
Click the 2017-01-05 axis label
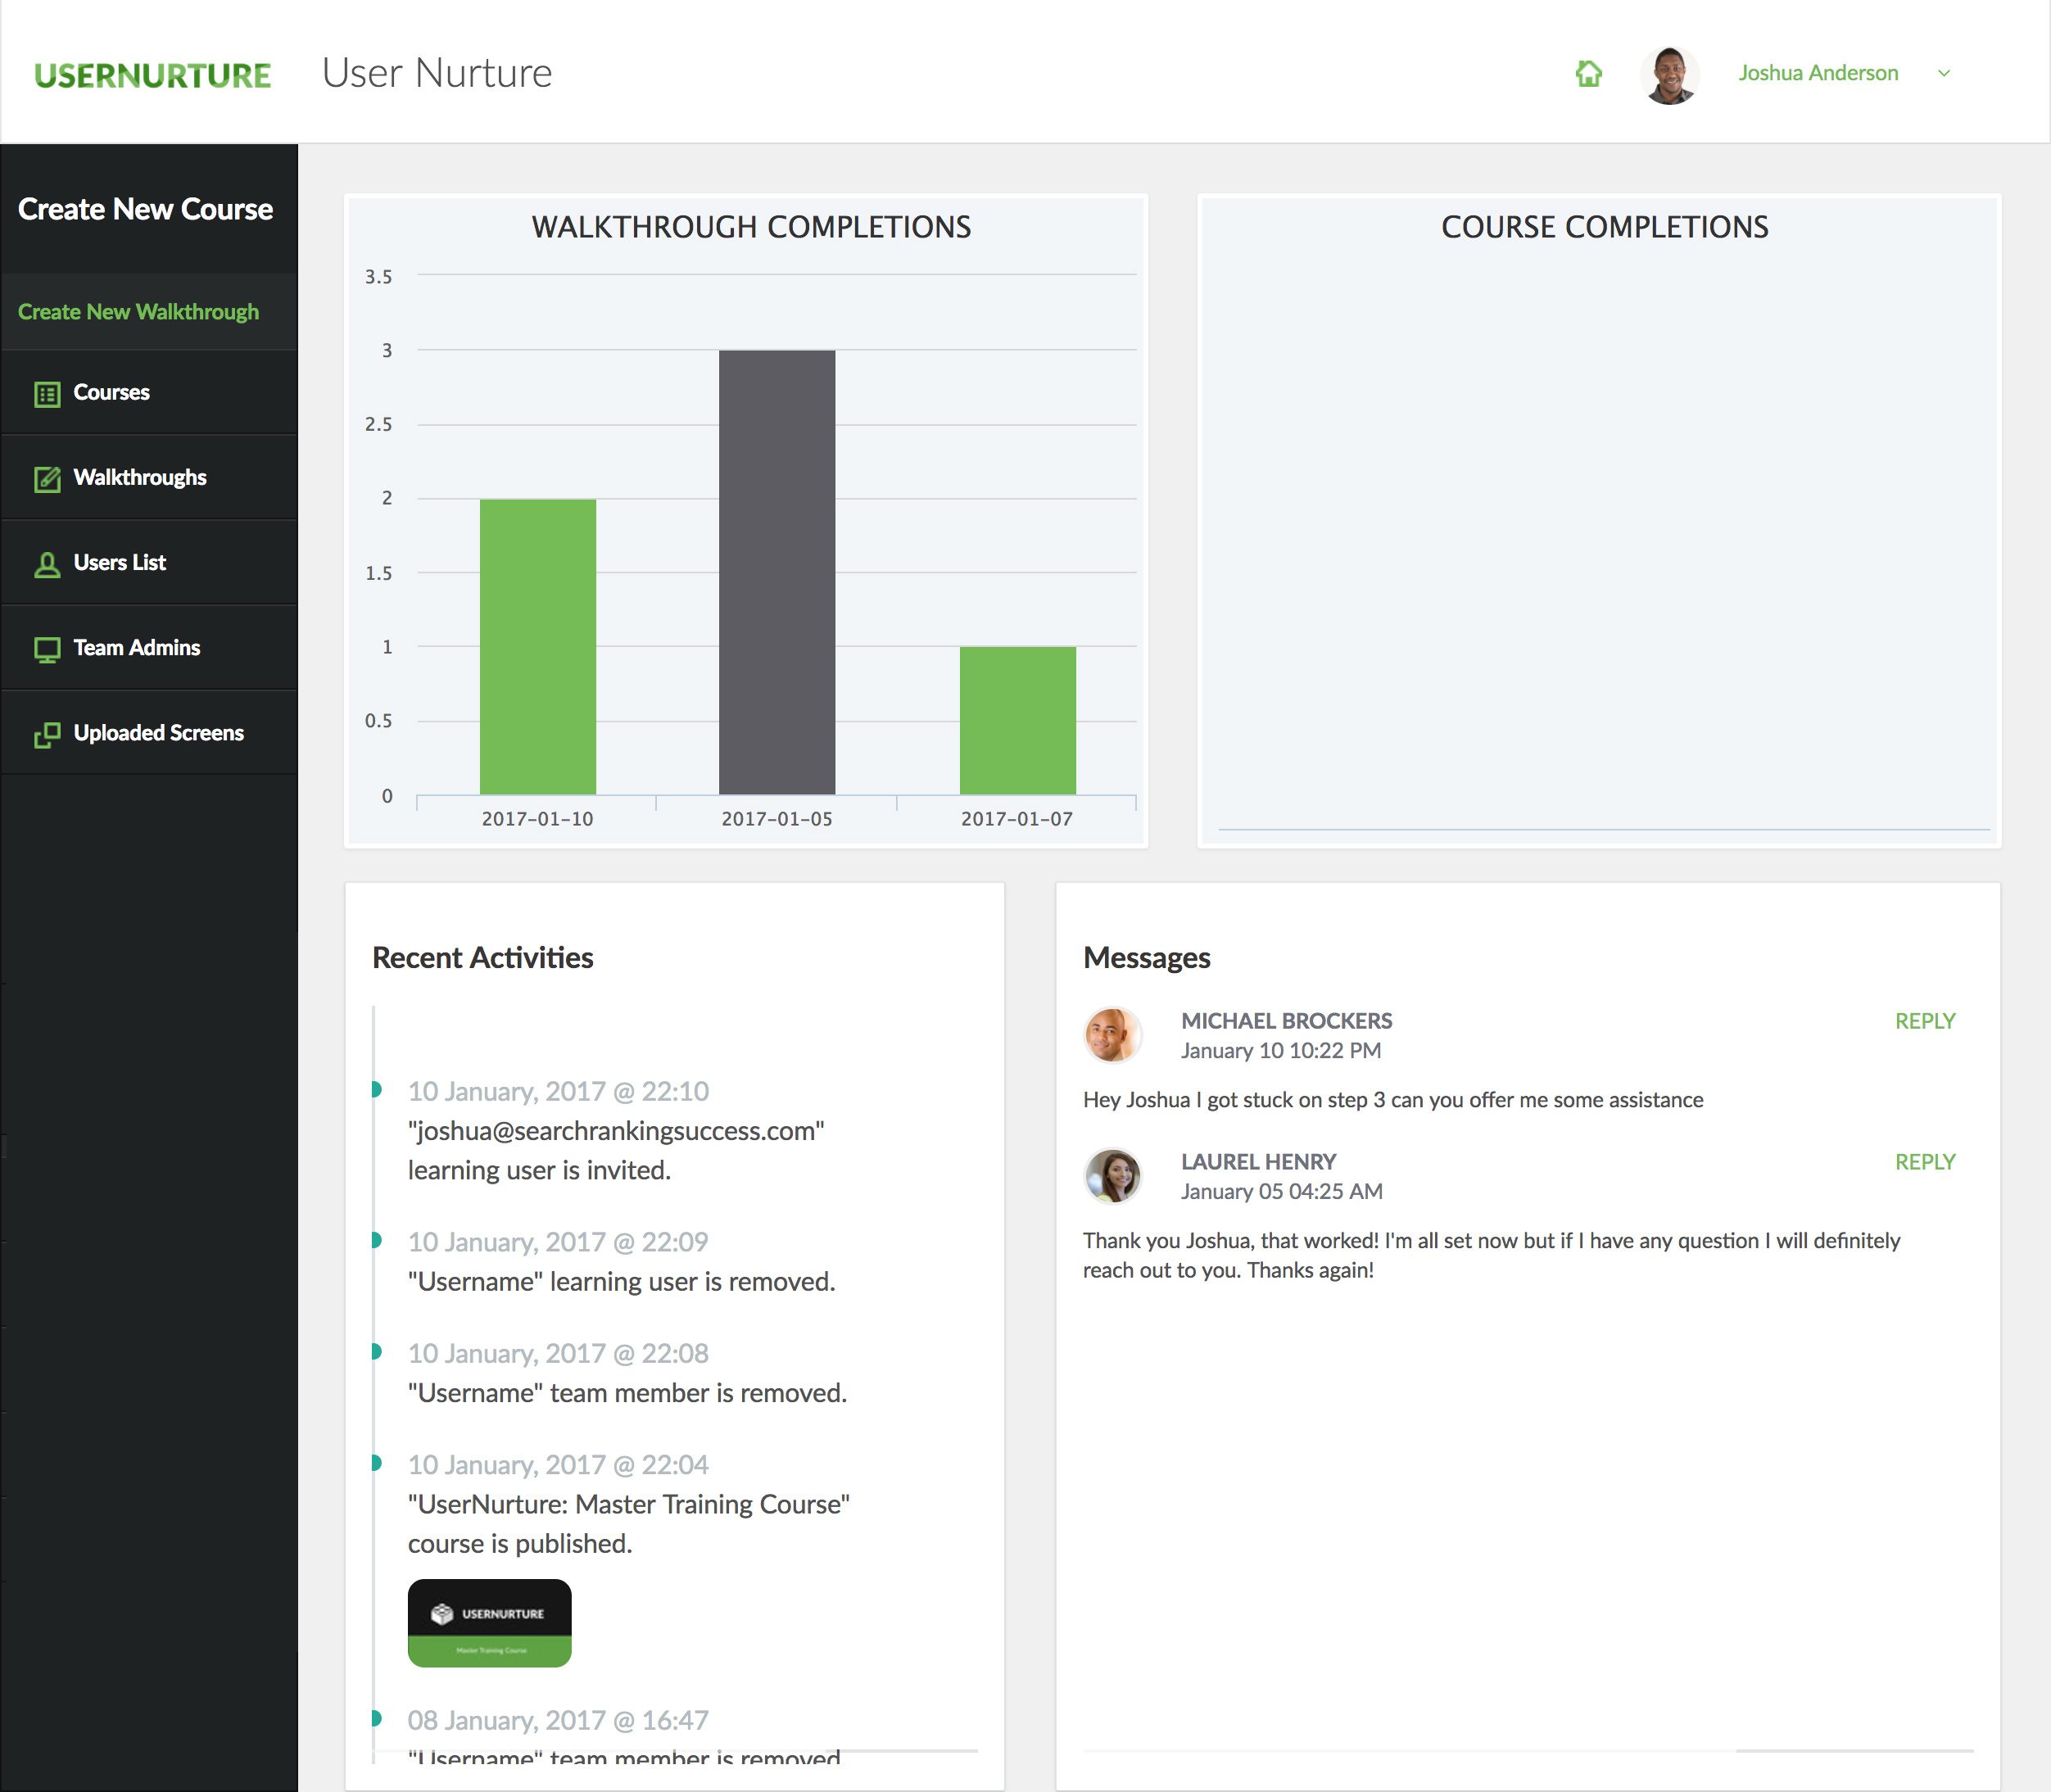pyautogui.click(x=777, y=819)
